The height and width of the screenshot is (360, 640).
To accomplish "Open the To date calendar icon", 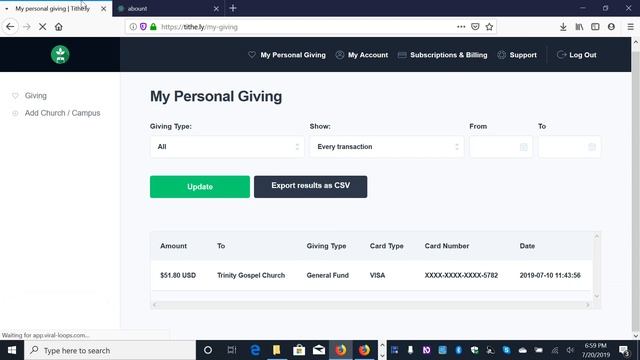I will click(592, 147).
